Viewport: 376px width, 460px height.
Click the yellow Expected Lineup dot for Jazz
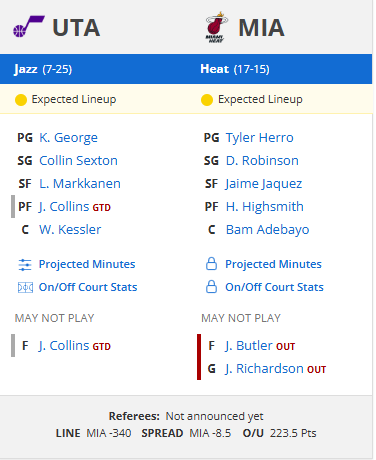pyautogui.click(x=21, y=100)
